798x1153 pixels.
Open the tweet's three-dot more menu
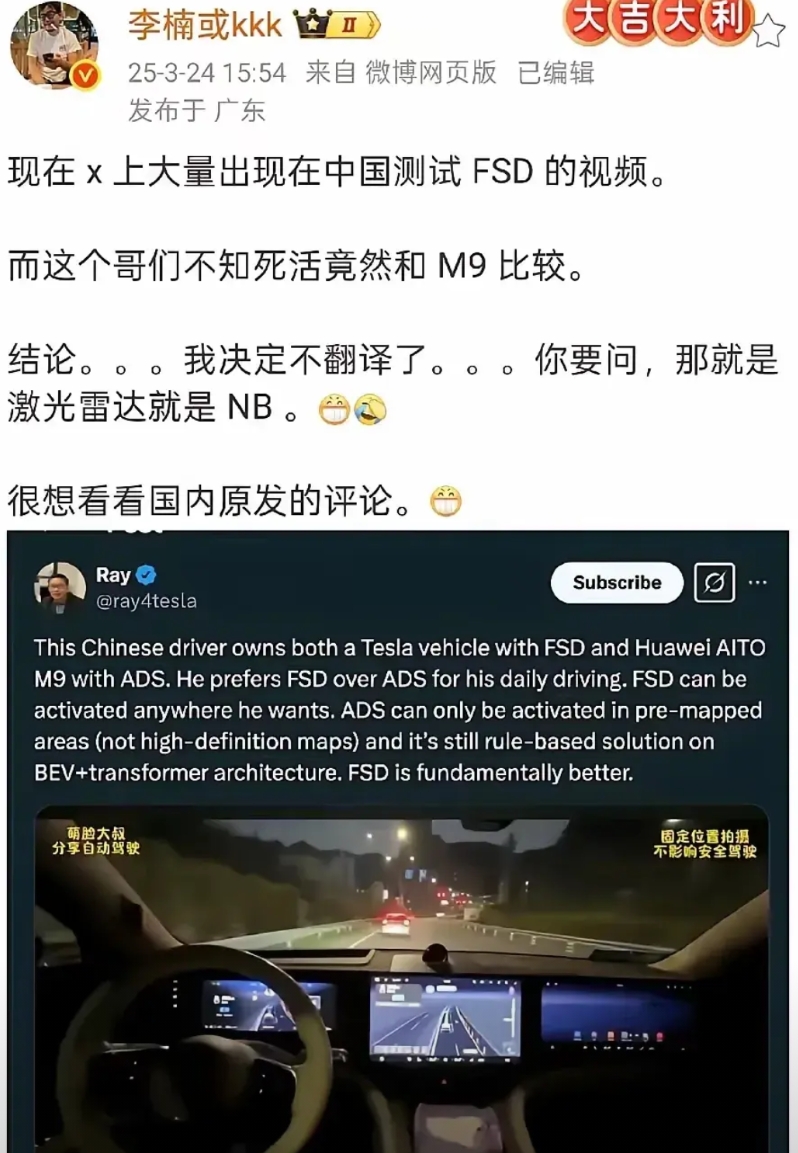point(758,582)
